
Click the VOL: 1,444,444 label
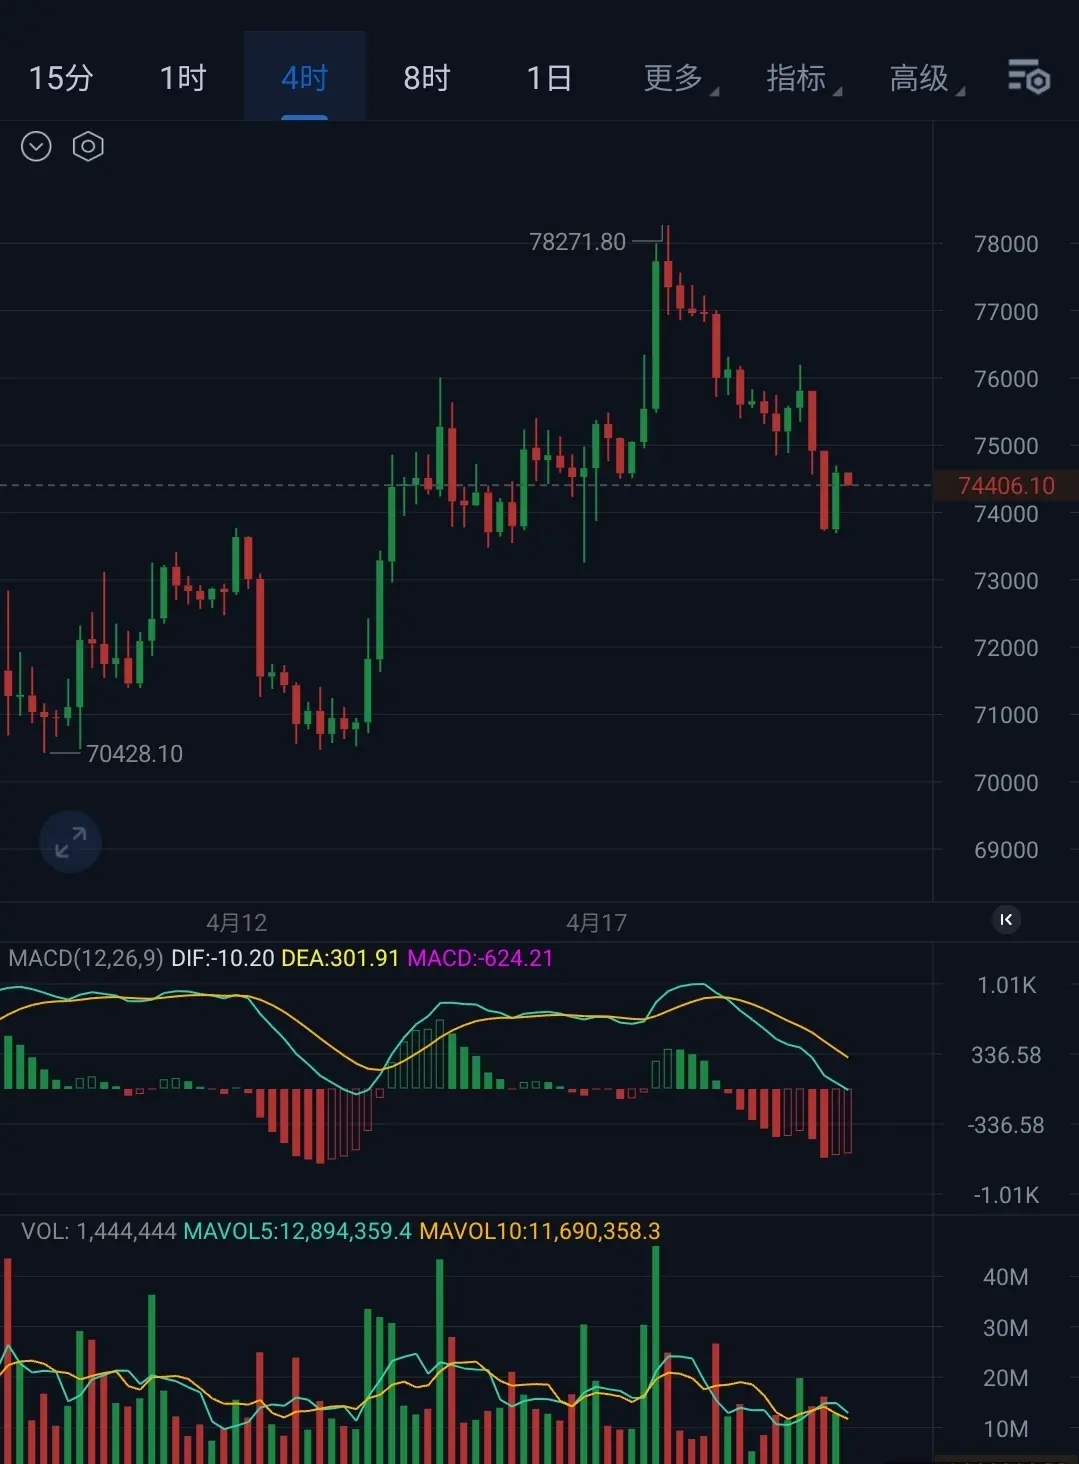(99, 1231)
